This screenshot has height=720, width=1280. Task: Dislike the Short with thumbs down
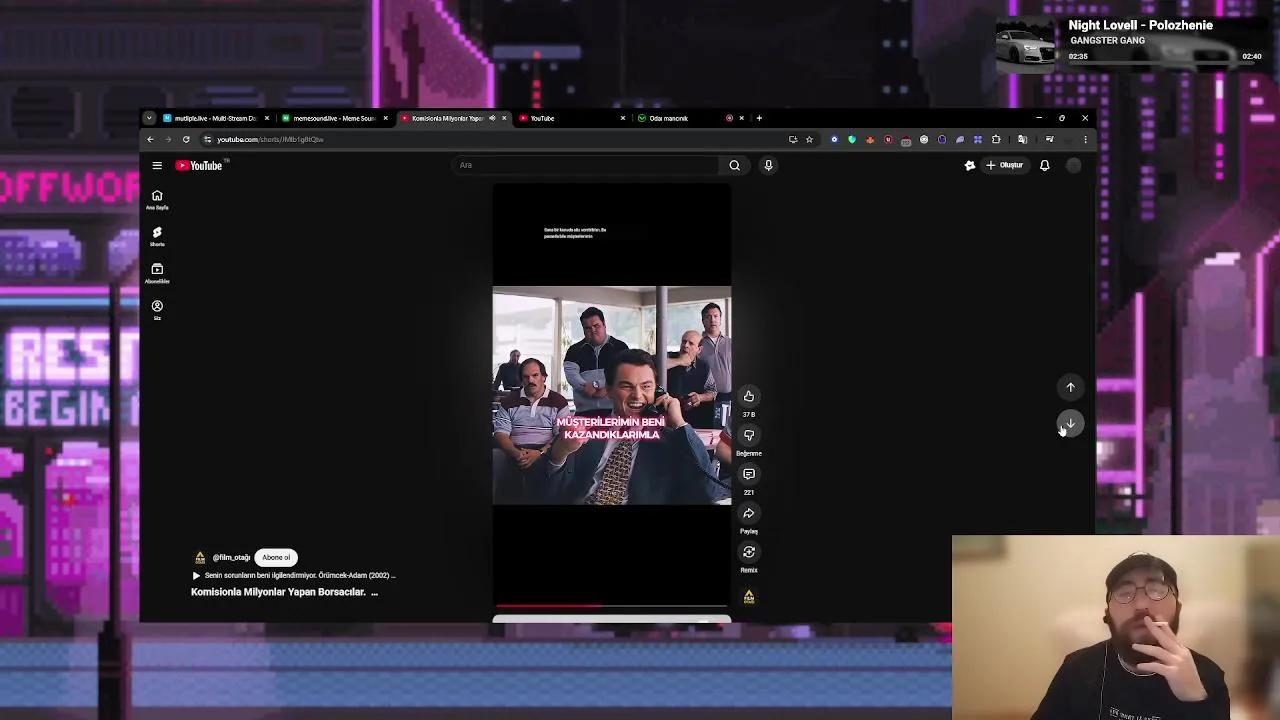(748, 435)
